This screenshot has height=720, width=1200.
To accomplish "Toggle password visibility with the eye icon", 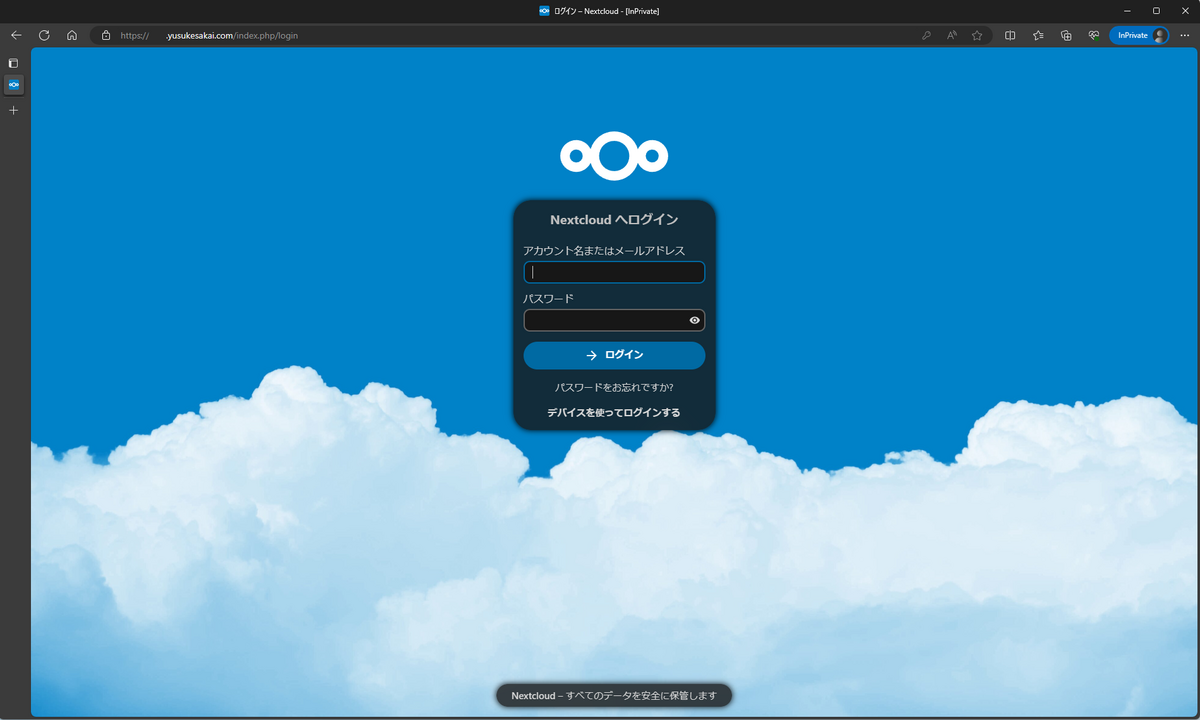I will pyautogui.click(x=694, y=320).
